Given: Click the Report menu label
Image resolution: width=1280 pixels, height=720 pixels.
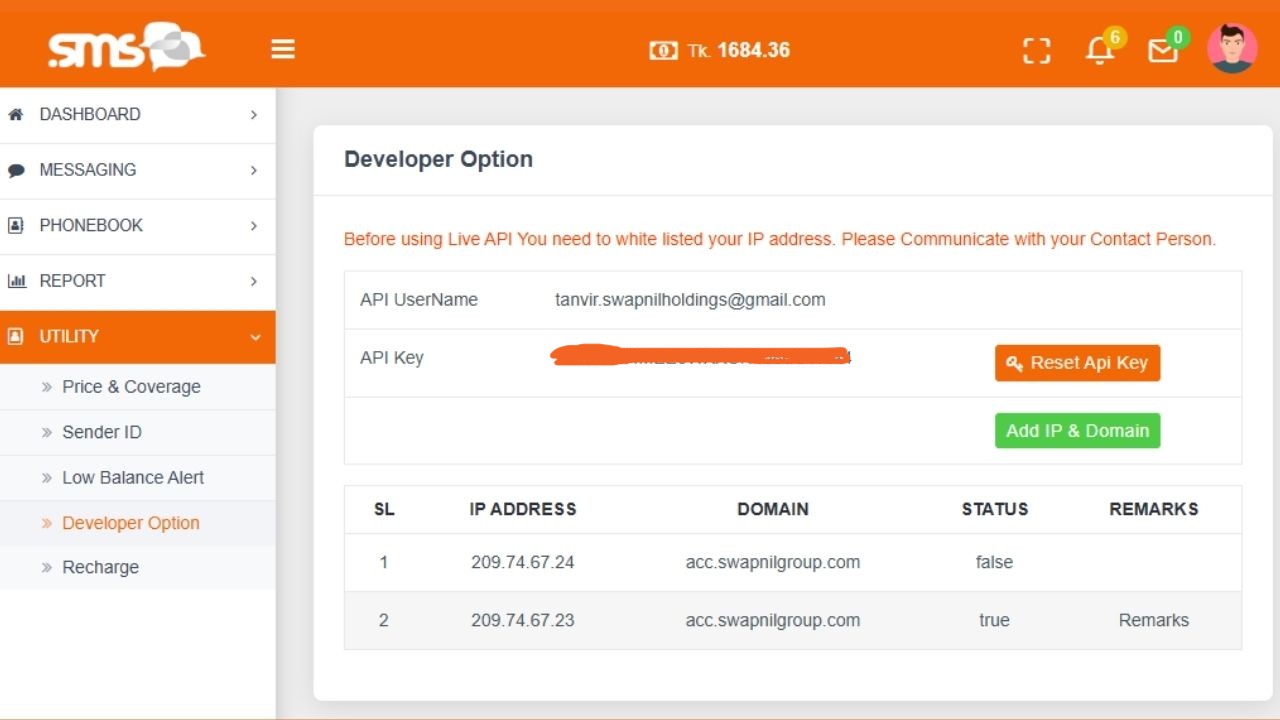Looking at the screenshot, I should (x=72, y=281).
